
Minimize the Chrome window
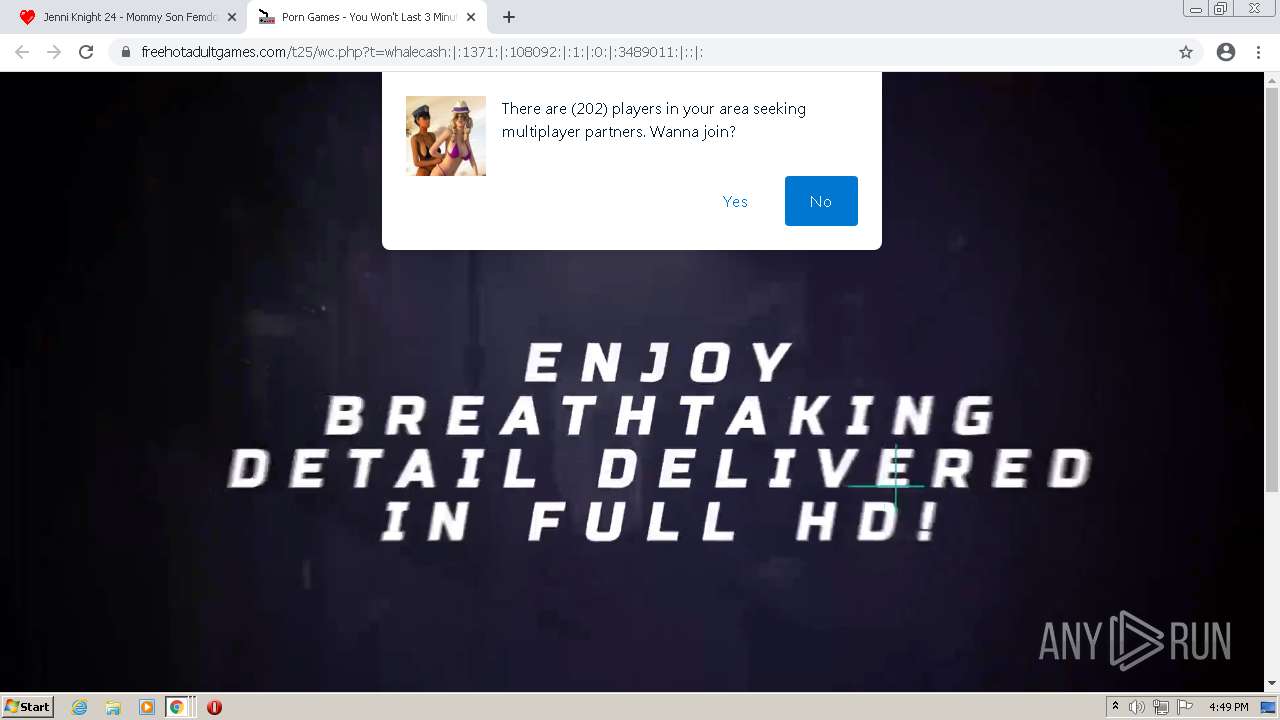click(1195, 9)
